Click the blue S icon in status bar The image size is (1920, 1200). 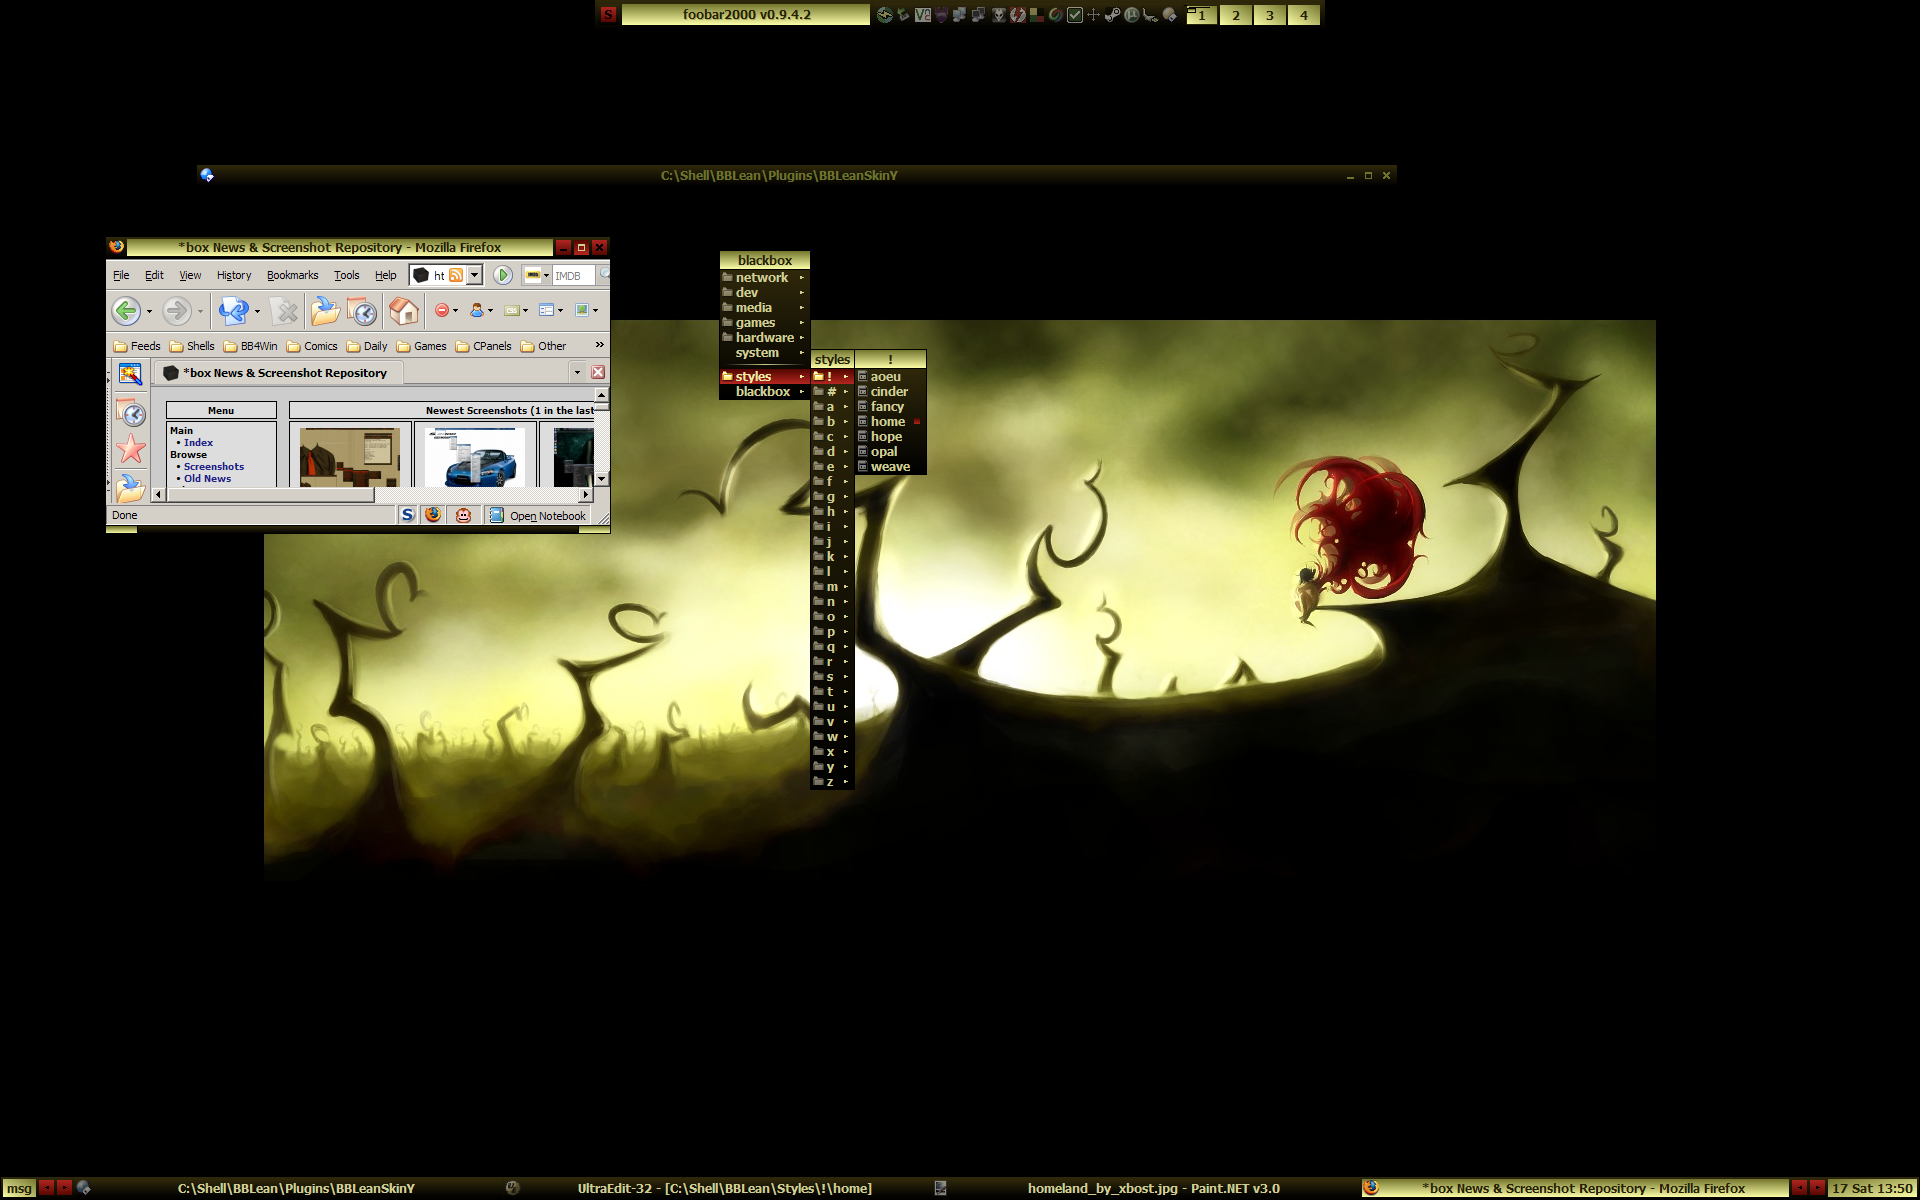407,515
